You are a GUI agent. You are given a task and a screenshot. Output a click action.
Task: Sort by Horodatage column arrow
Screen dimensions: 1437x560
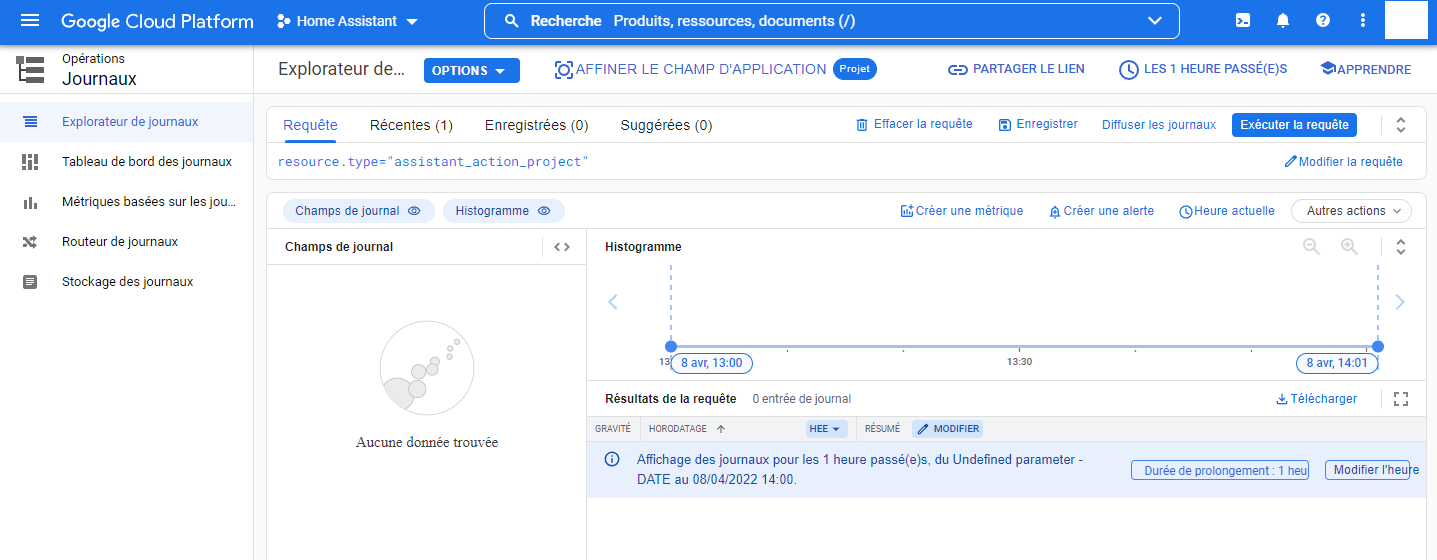click(721, 429)
